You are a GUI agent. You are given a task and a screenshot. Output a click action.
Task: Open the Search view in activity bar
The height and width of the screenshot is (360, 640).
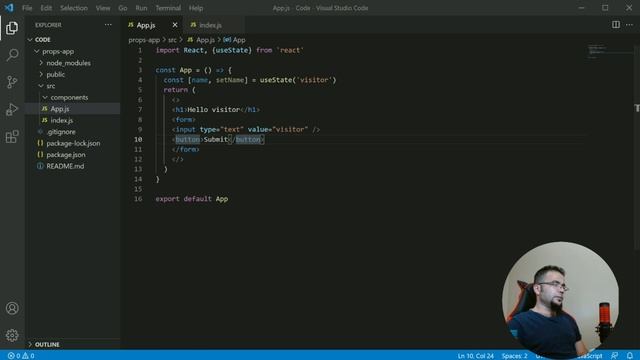coord(12,55)
